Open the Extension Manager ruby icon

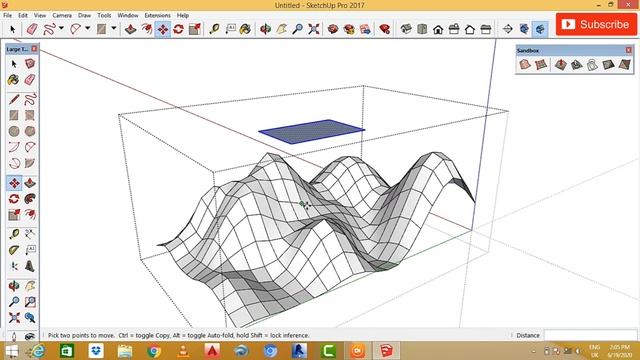[384, 29]
